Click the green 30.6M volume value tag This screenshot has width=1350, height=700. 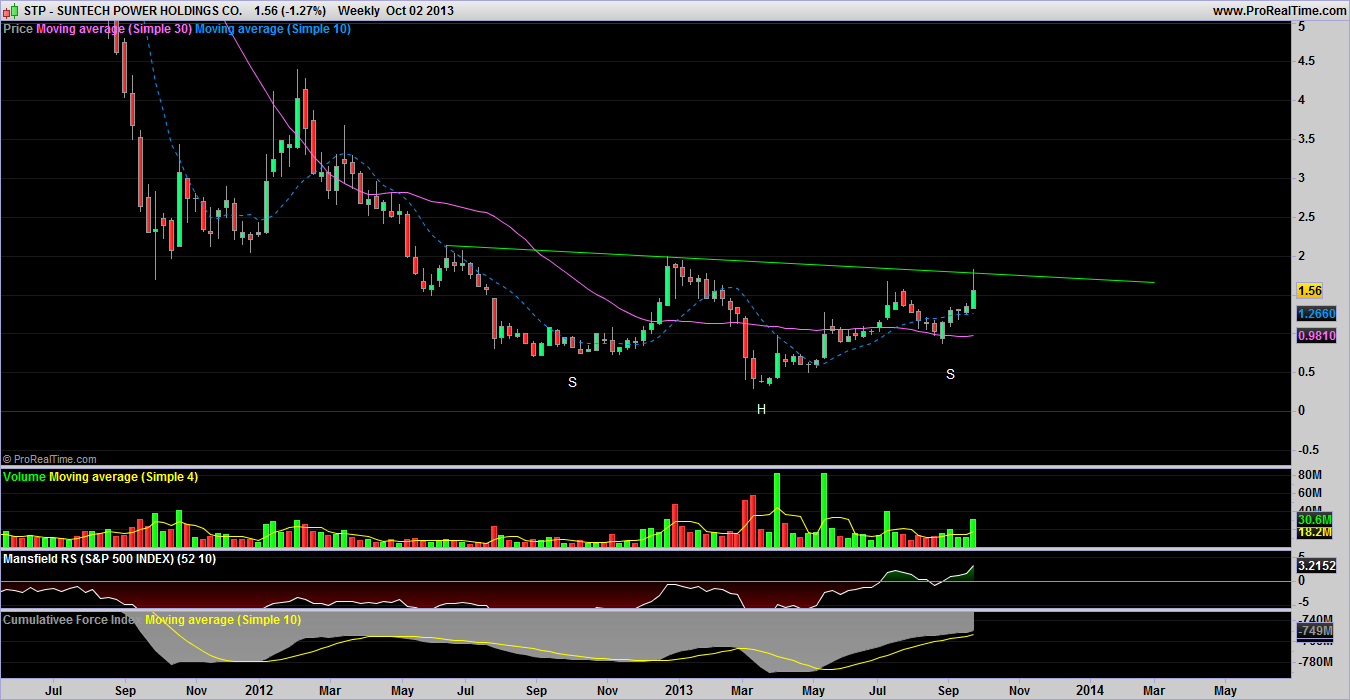(x=1314, y=520)
